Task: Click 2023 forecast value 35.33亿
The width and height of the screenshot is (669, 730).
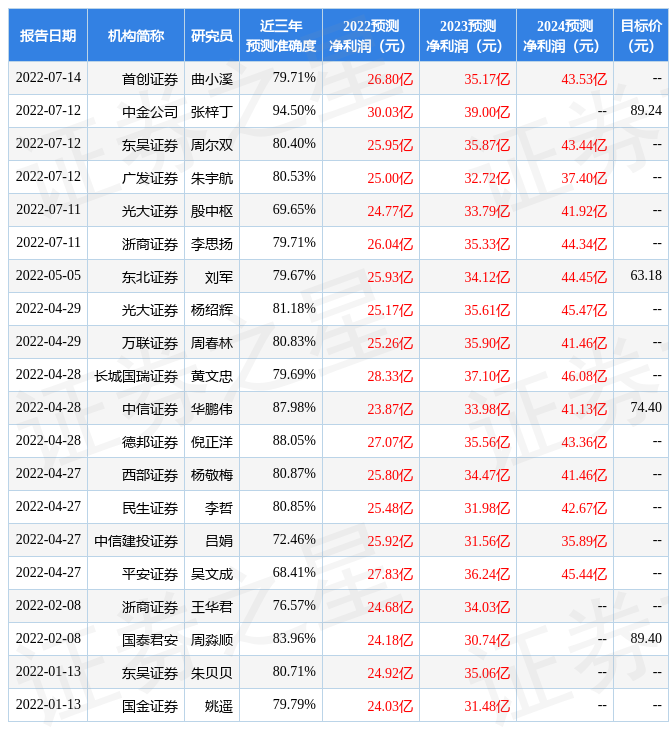Action: pos(487,244)
